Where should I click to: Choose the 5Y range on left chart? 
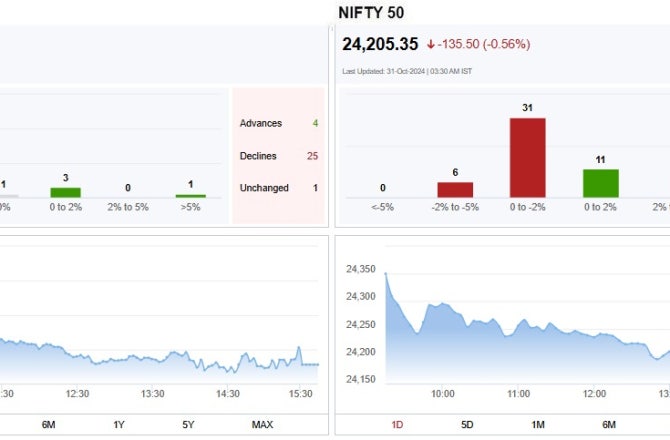tap(188, 425)
